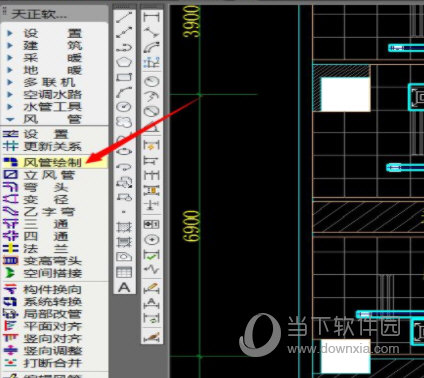Image resolution: width=424 pixels, height=378 pixels.
Task: Expand the top-level 设置 menu group
Action: (54, 33)
